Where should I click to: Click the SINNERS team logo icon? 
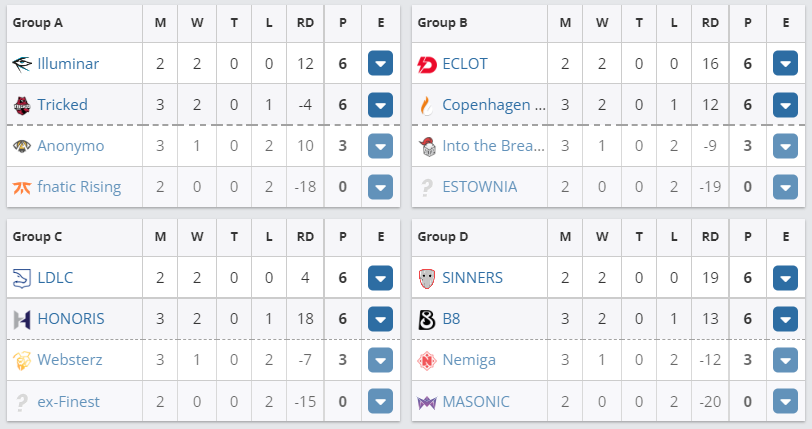coord(427,278)
